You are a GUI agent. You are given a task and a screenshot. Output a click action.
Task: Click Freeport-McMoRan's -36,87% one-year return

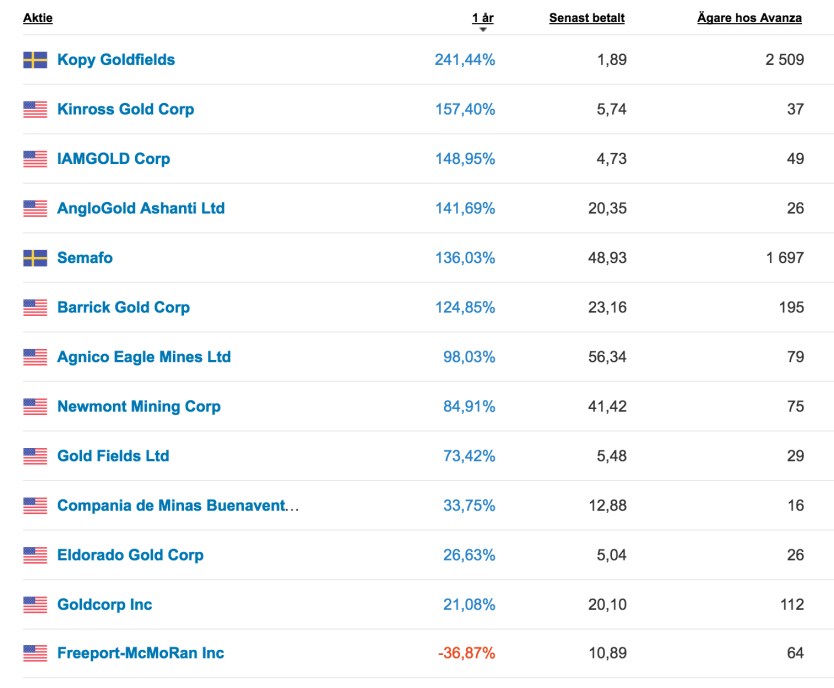click(466, 654)
